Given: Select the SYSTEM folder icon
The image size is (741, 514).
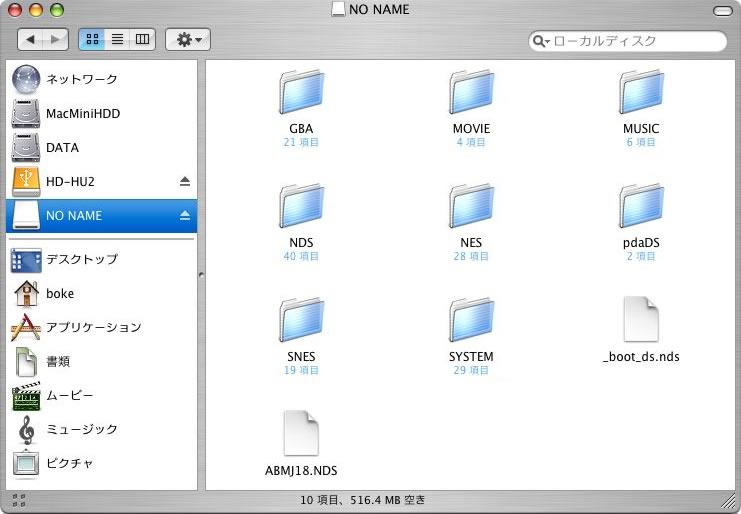Looking at the screenshot, I should [x=471, y=320].
